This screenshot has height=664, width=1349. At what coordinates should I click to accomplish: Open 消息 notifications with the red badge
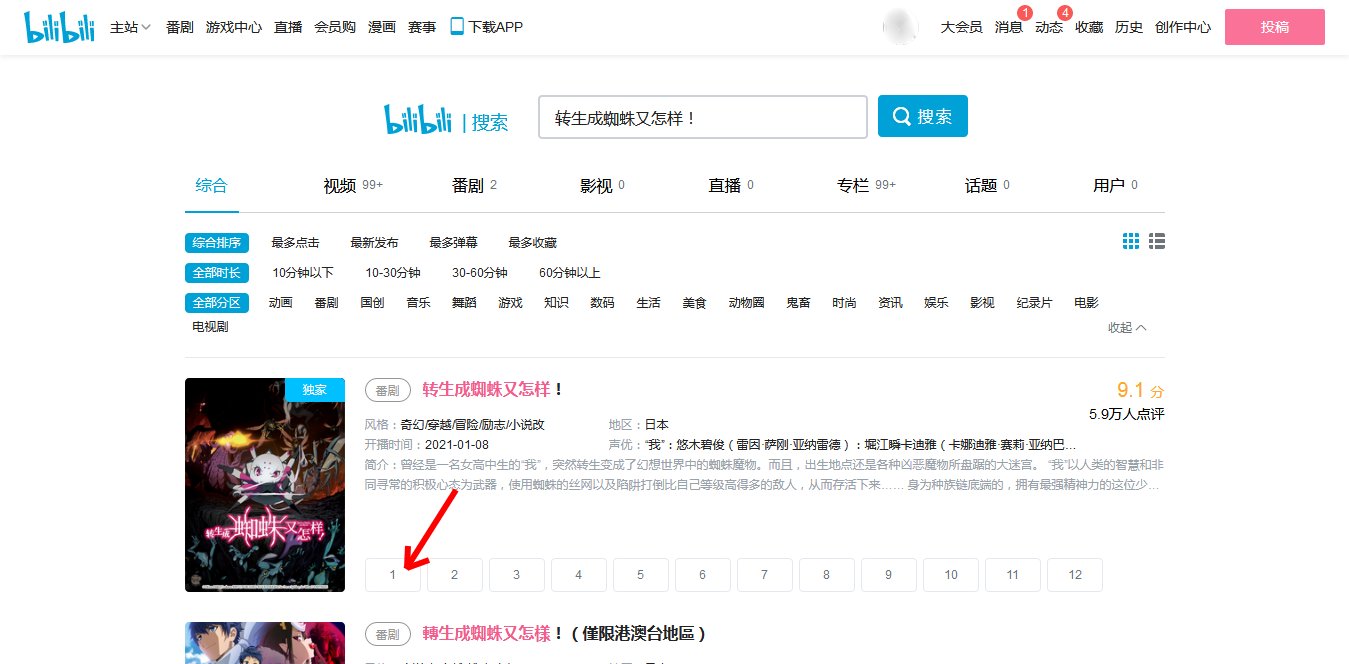coord(1008,27)
